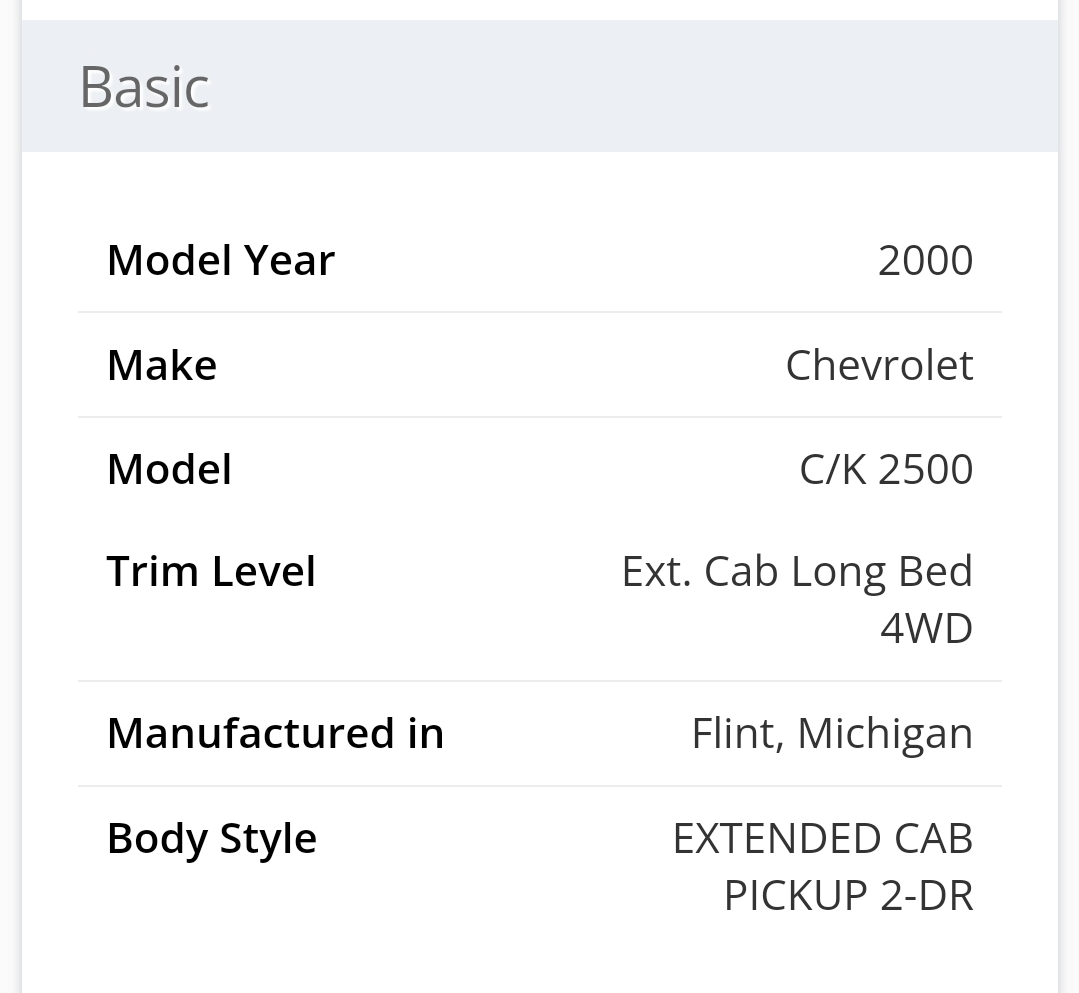Click the "Basic" section heading
This screenshot has height=993, width=1079.
tap(144, 87)
